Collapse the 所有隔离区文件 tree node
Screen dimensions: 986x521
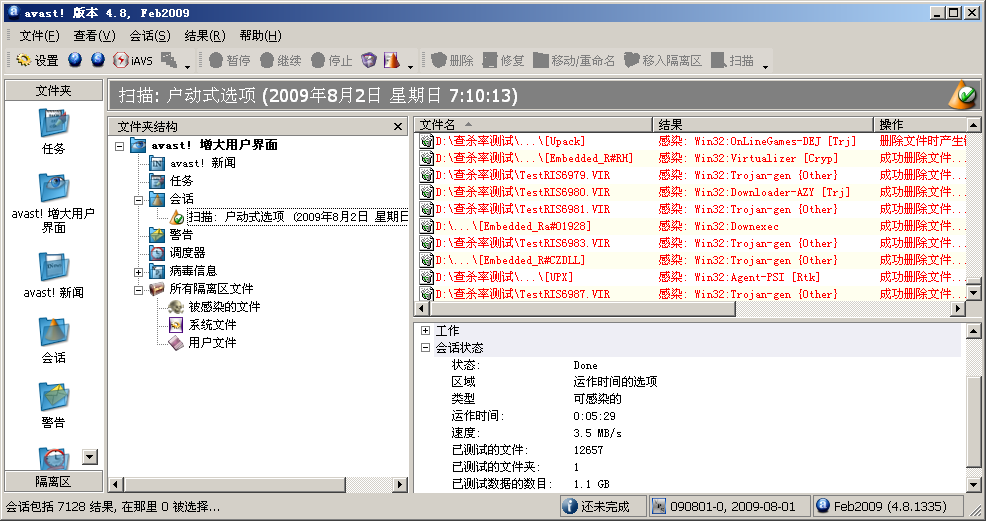coord(138,290)
